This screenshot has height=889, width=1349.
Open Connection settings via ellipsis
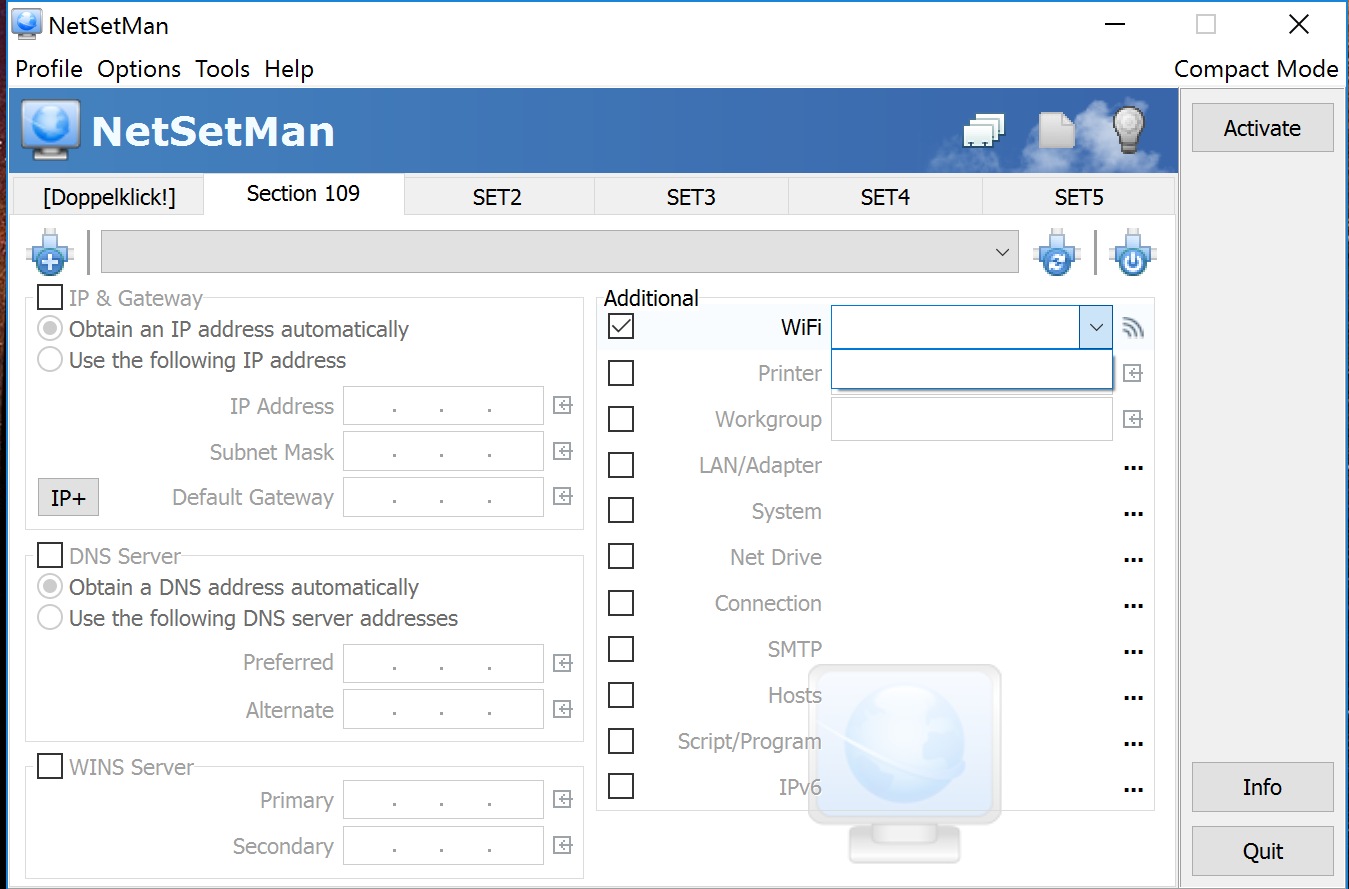(x=1133, y=605)
